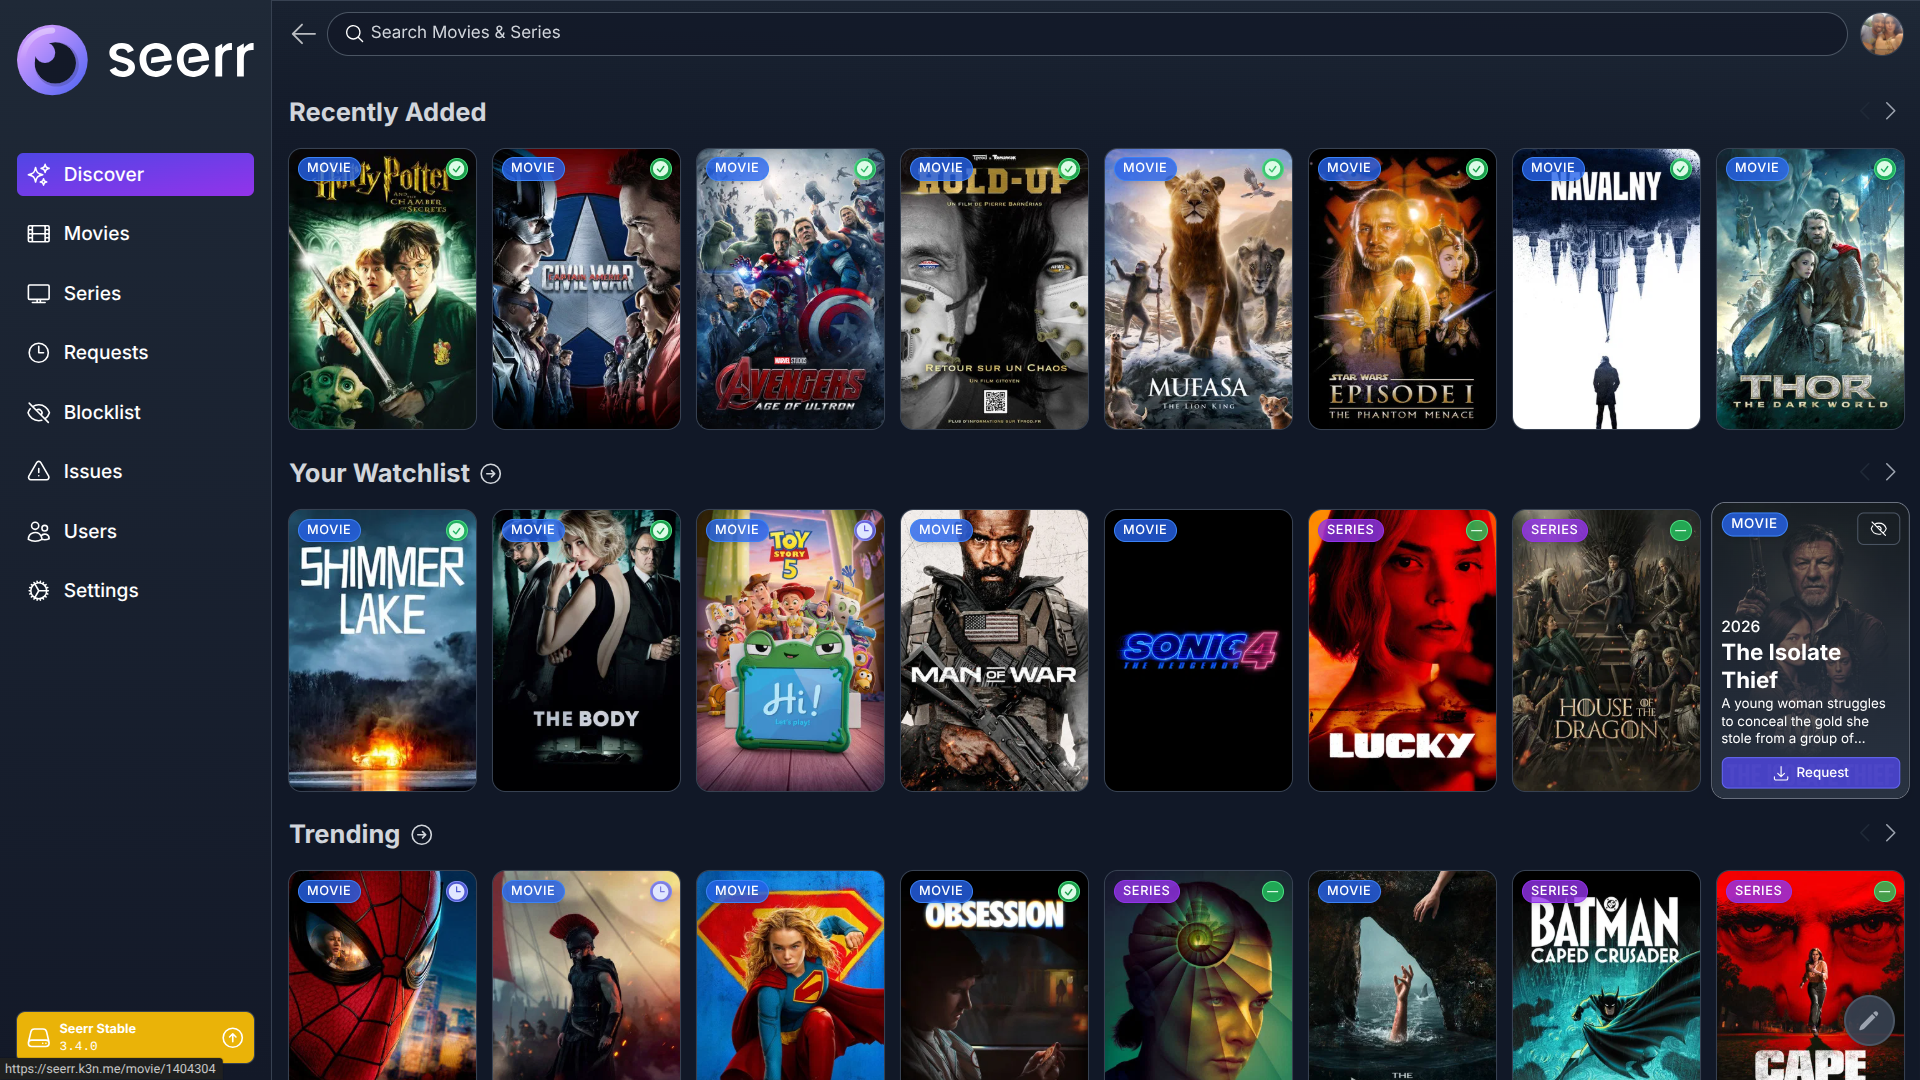
Task: Open Discover in sidebar
Action: (x=135, y=174)
